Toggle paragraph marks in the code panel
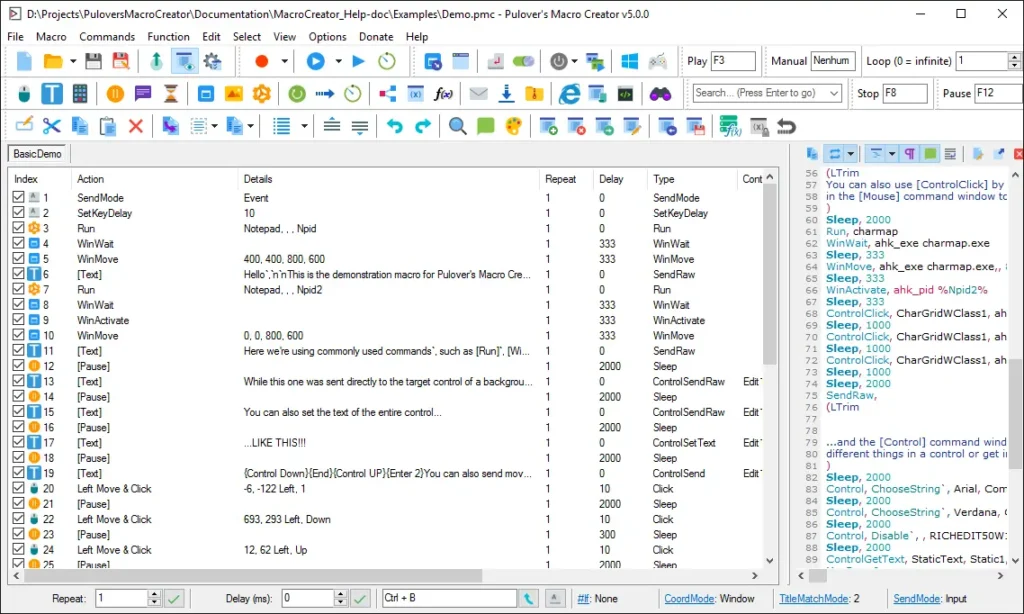1024x614 pixels. 911,153
